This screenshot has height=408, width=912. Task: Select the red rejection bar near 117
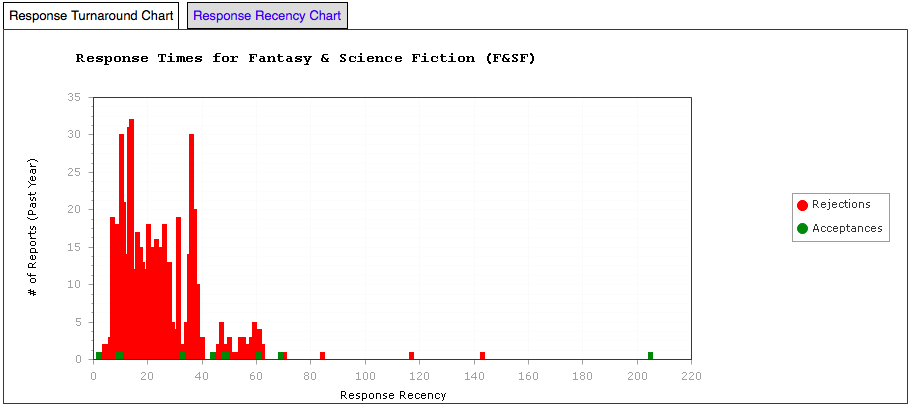[411, 355]
